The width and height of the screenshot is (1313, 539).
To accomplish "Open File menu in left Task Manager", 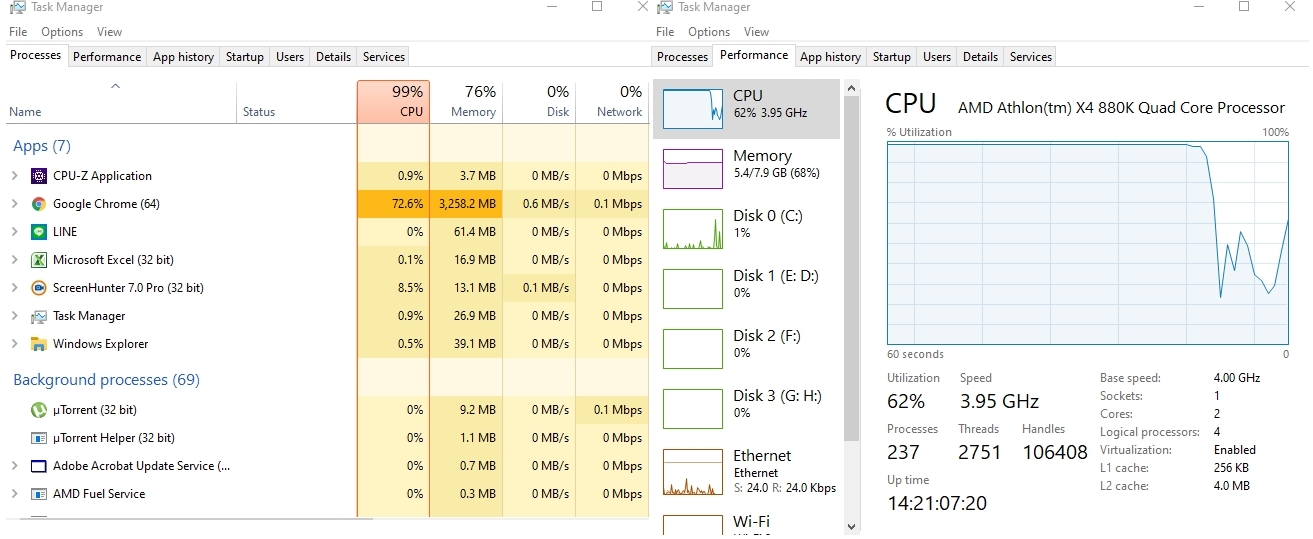I will tap(18, 32).
